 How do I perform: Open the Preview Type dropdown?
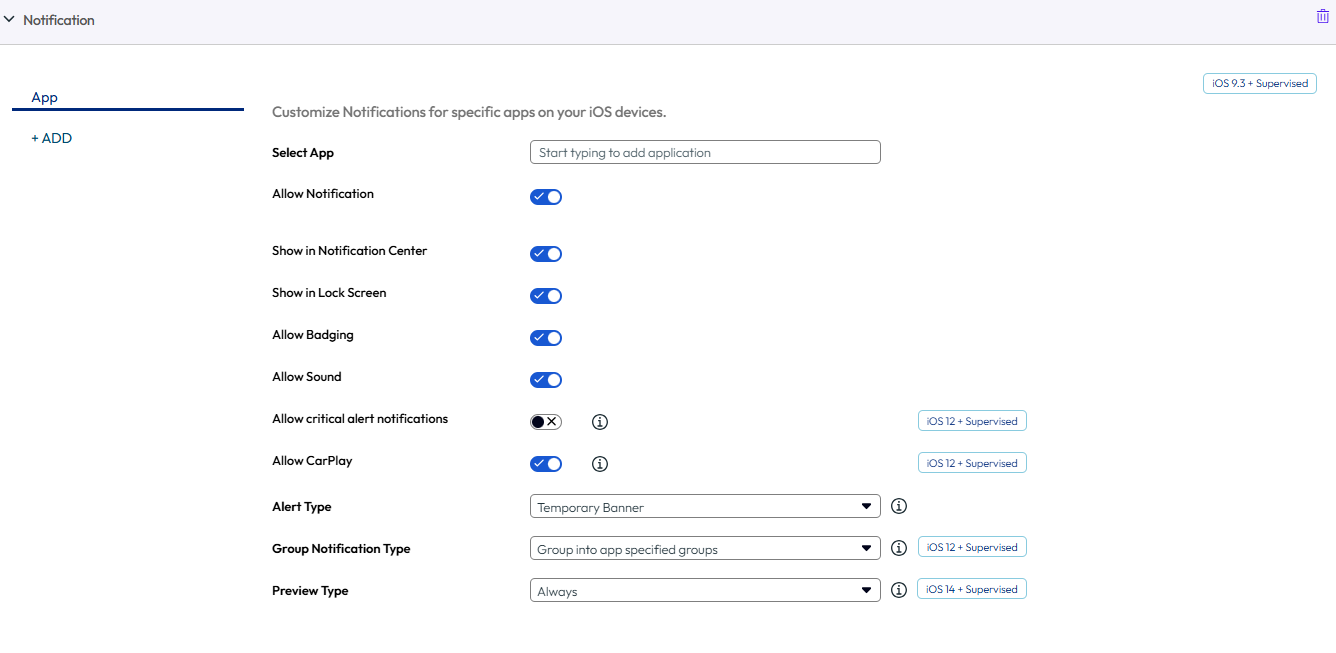tap(705, 590)
